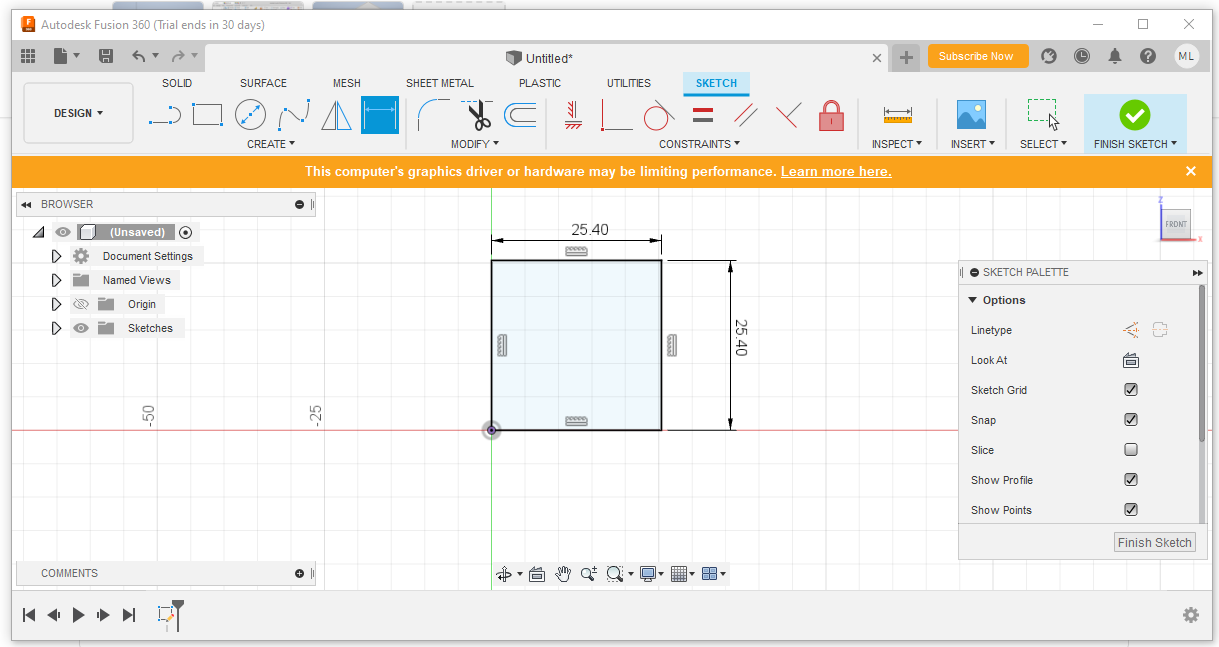Click Finish Sketch button in Sketch Palette
This screenshot has height=647, width=1219.
[1154, 542]
